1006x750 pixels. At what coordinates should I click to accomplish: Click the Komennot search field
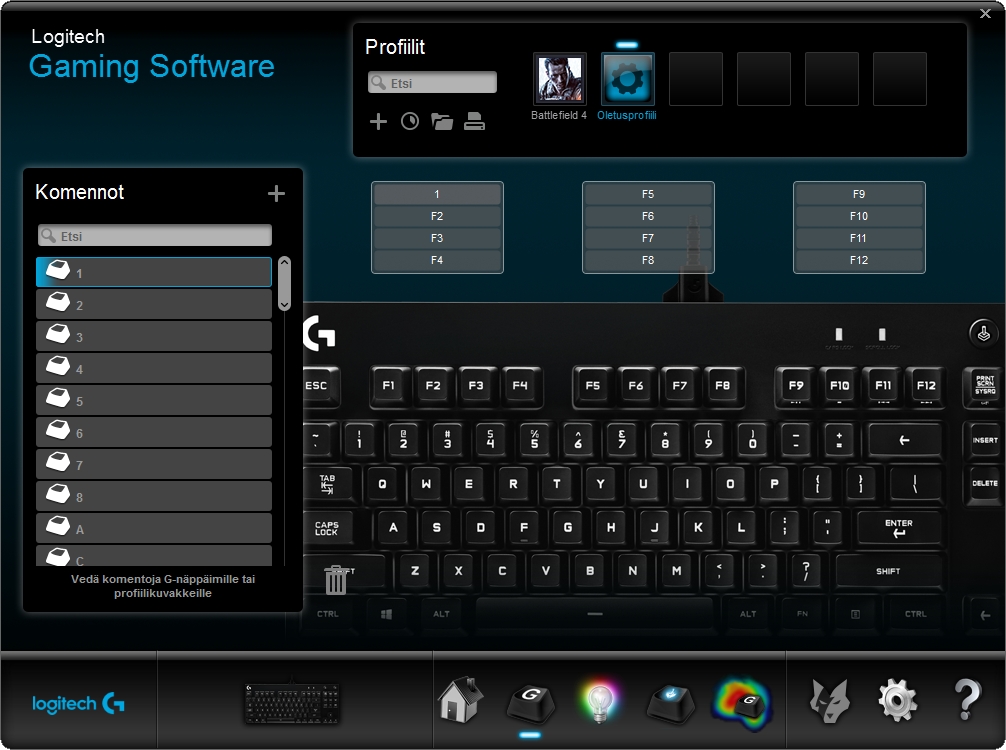155,235
